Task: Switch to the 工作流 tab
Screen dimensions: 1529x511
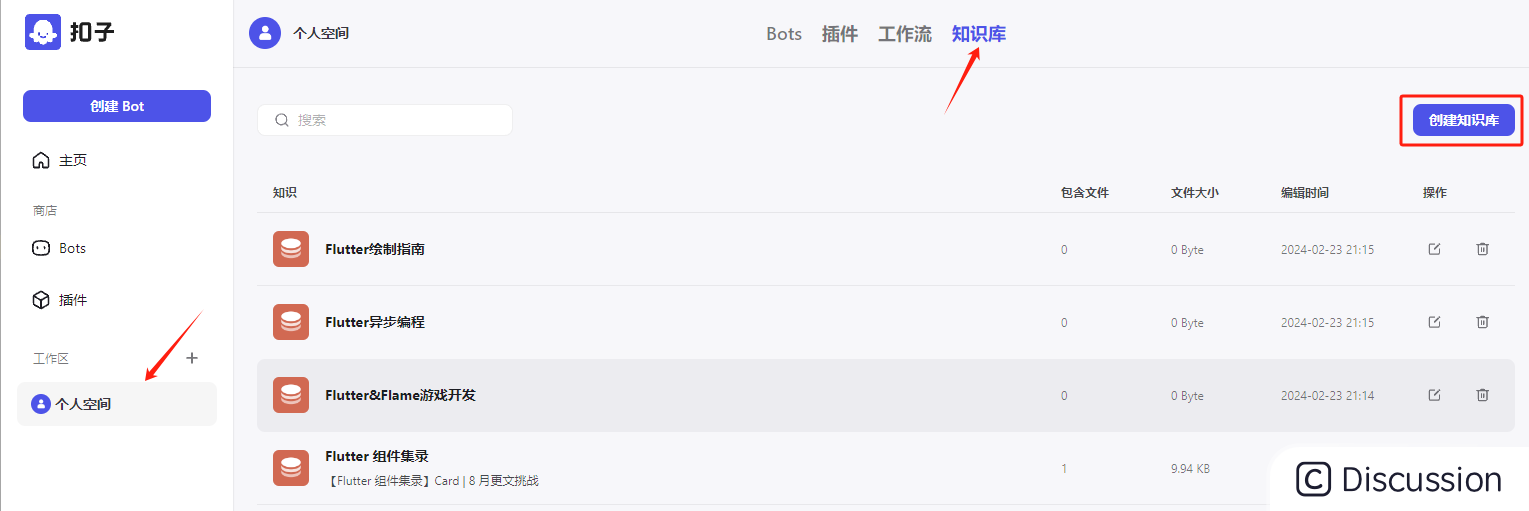Action: tap(905, 34)
